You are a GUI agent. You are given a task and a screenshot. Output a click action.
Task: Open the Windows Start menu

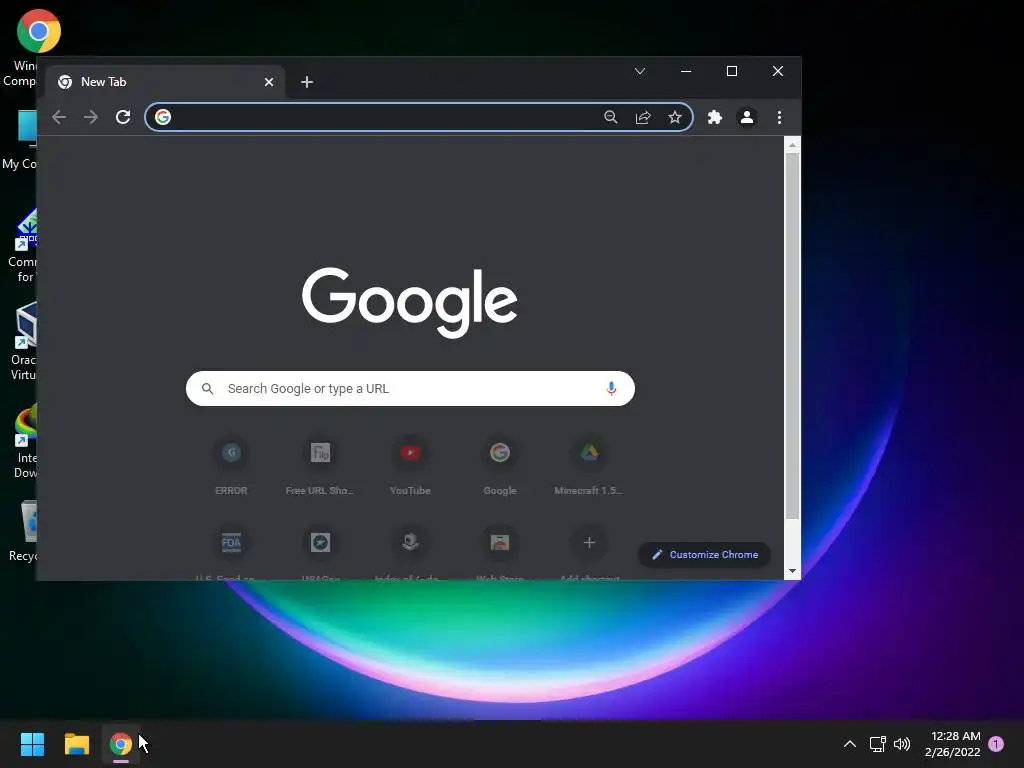coord(32,744)
